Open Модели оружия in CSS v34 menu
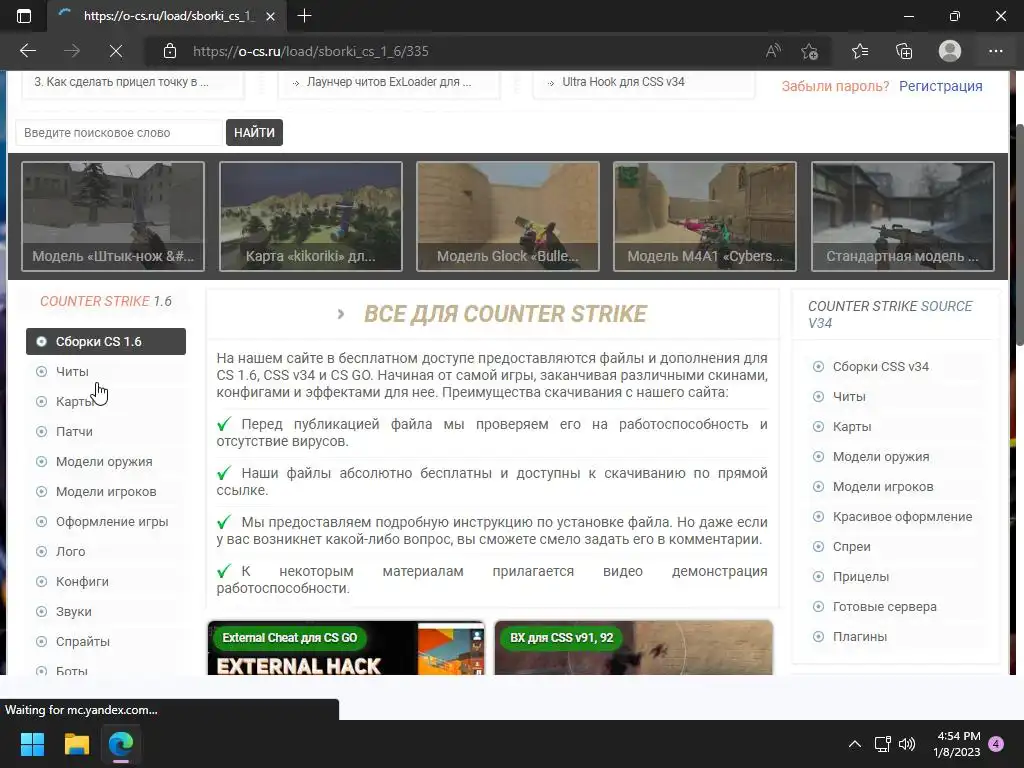 point(881,457)
